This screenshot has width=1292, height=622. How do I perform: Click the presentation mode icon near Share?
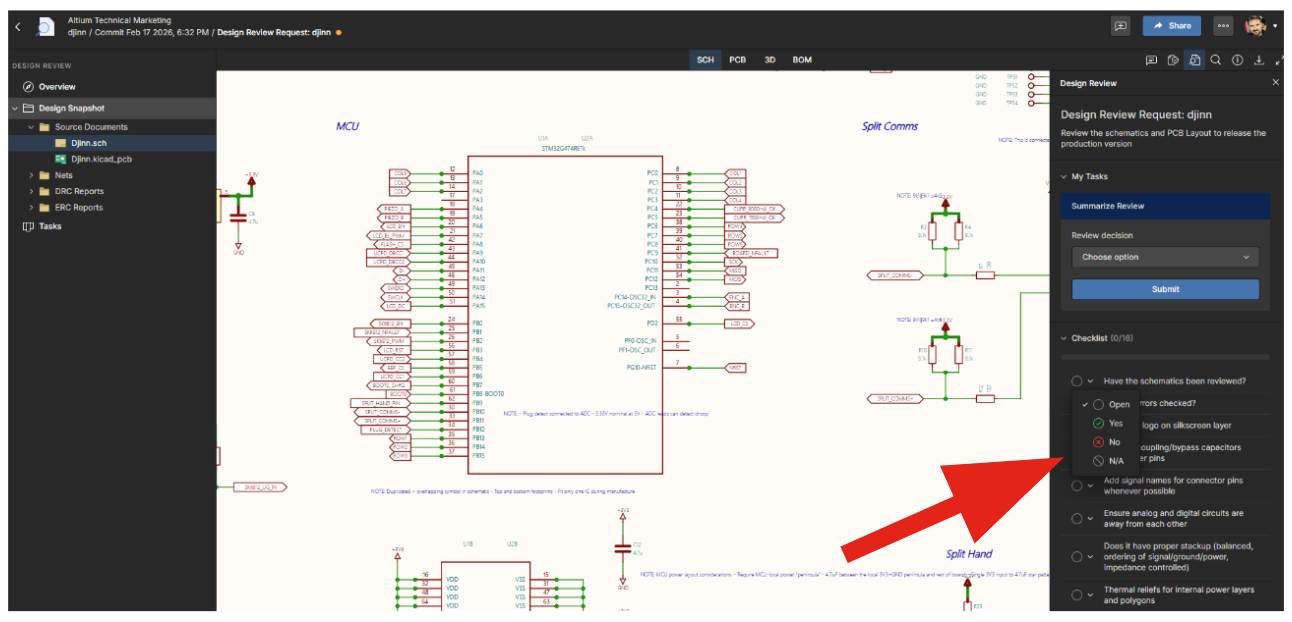1120,26
